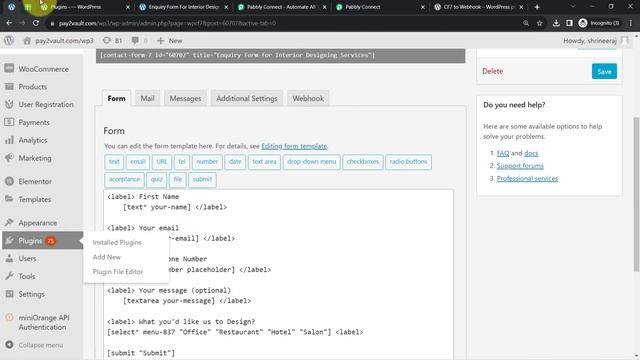Open Plugin File Editor from flyout
Image resolution: width=640 pixels, height=360 pixels.
[x=118, y=271]
